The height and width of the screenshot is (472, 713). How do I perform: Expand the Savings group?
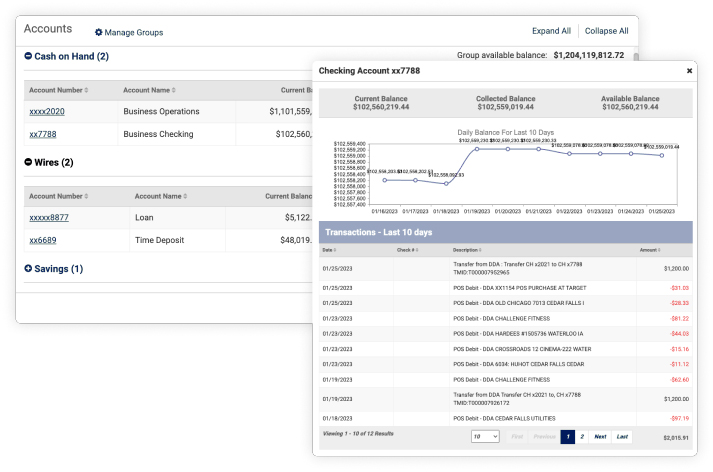coord(28,268)
